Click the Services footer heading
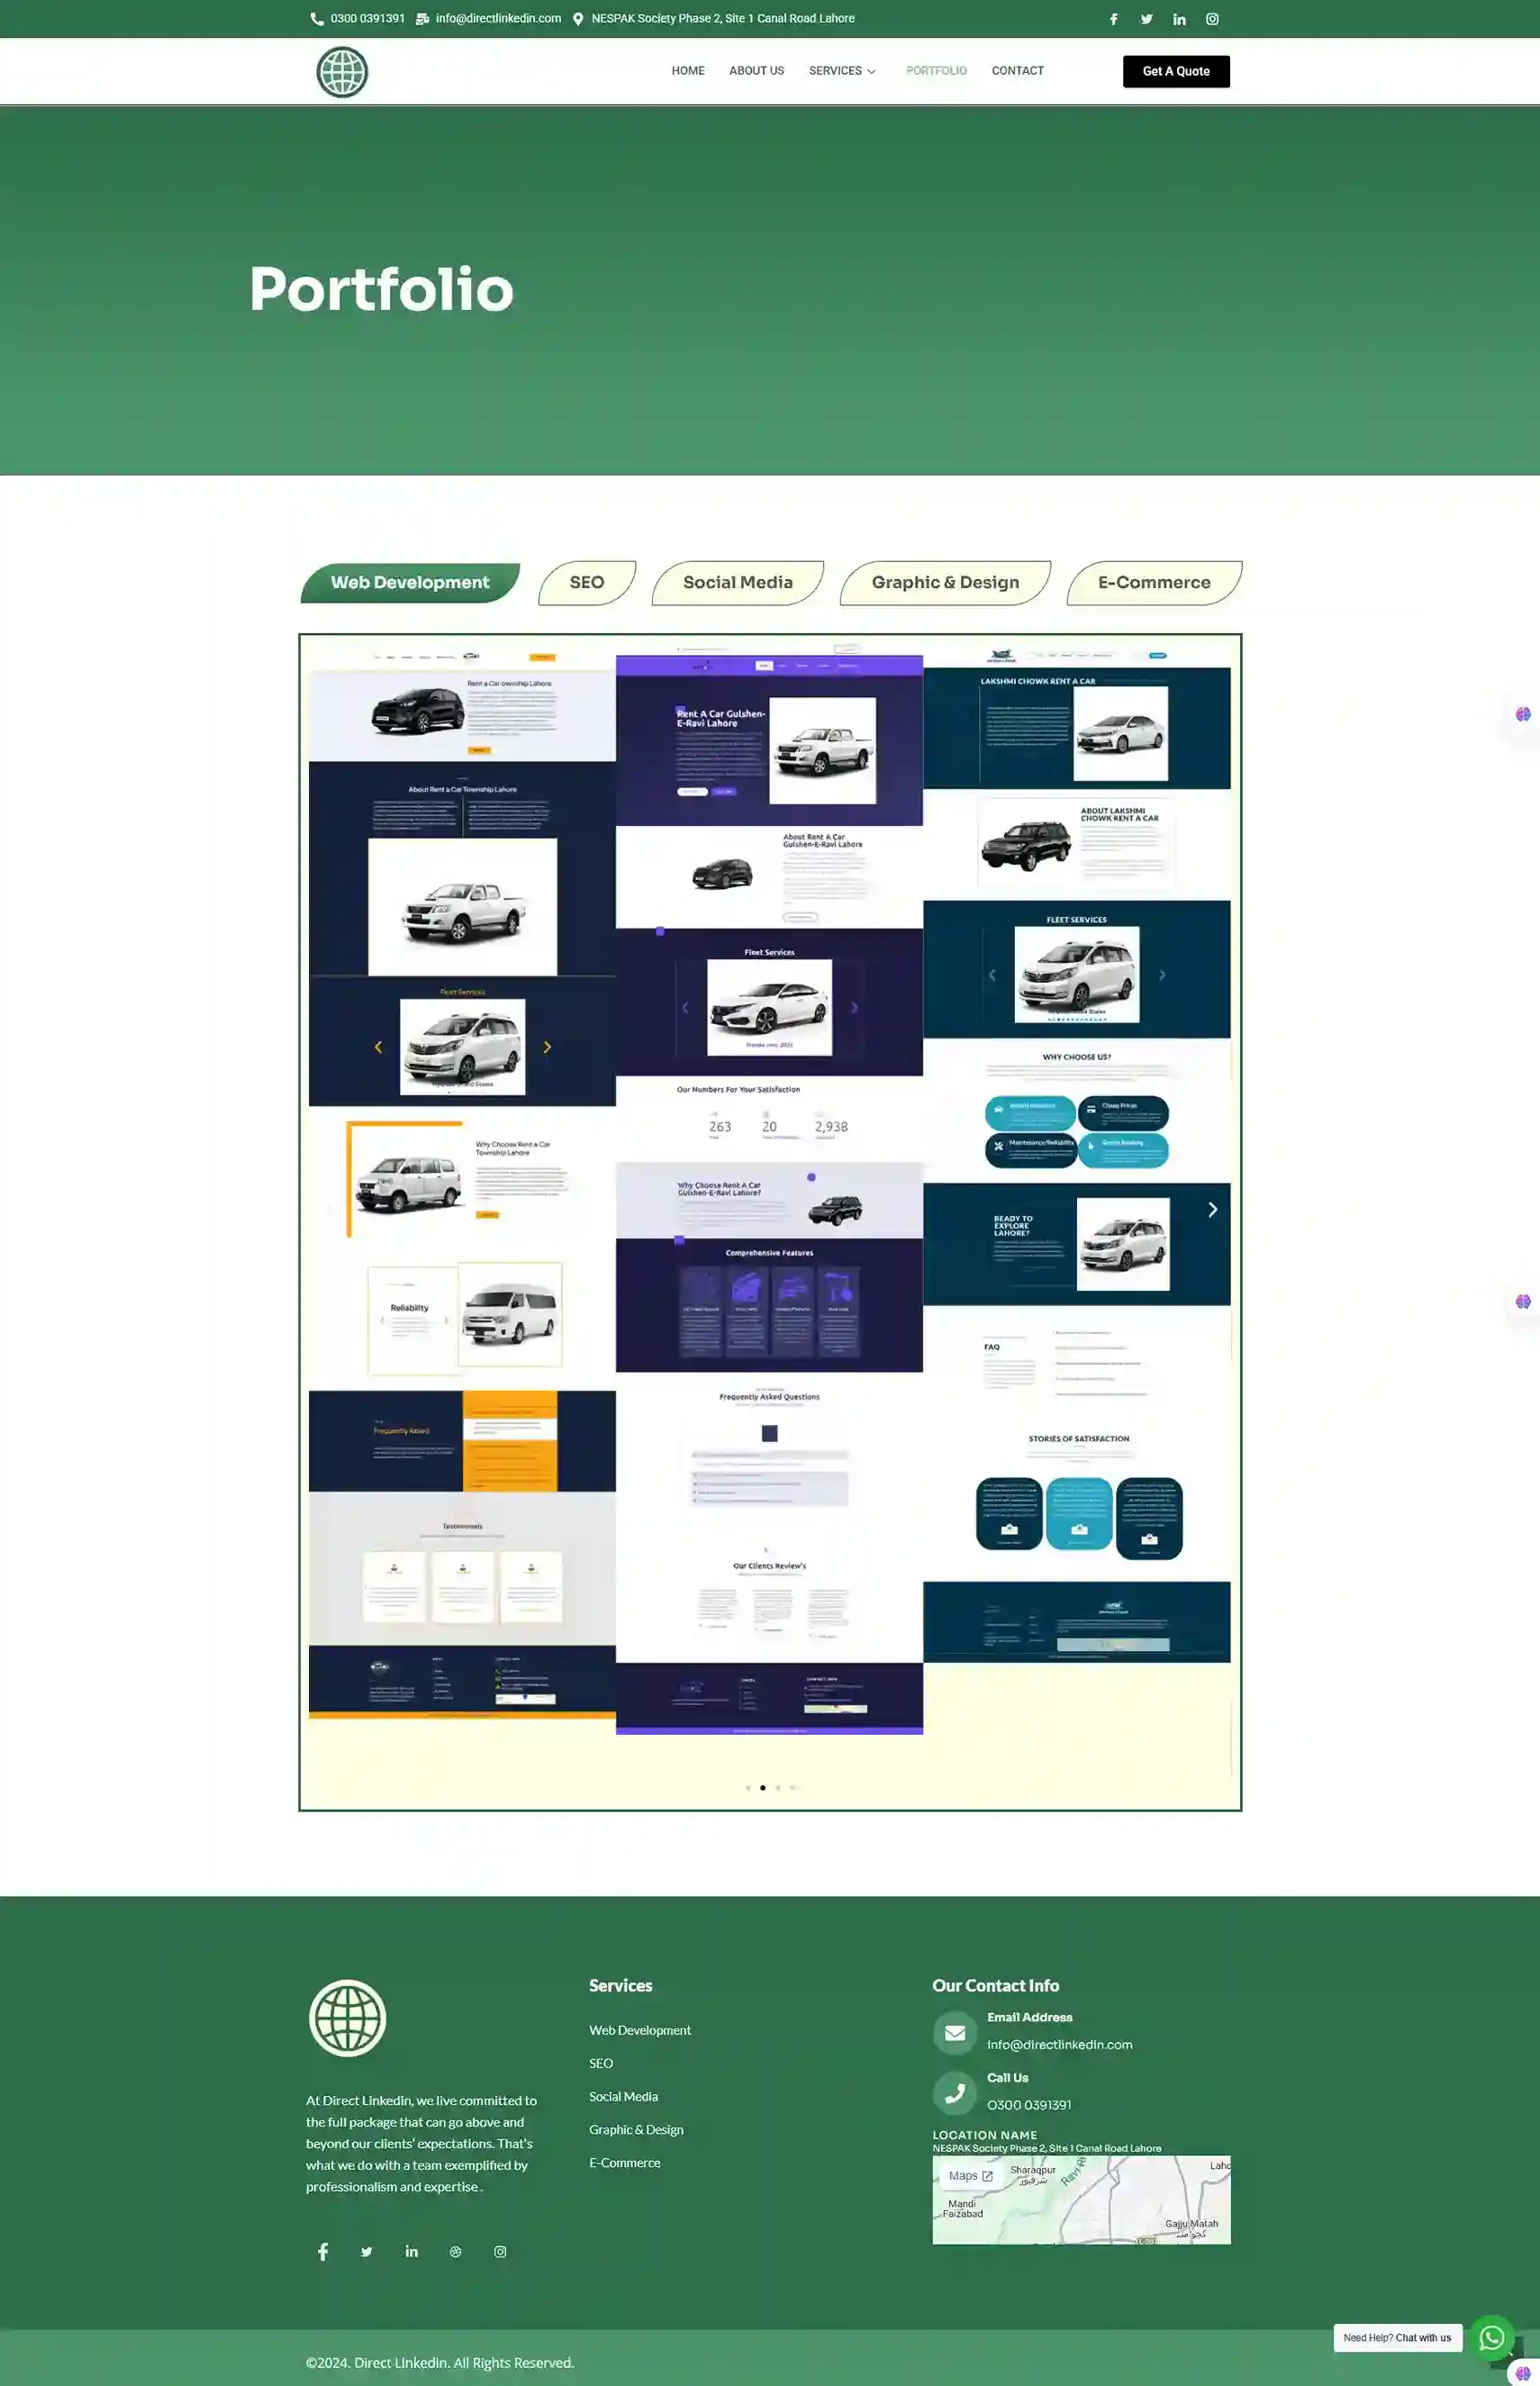Image resolution: width=1540 pixels, height=2386 pixels. pyautogui.click(x=620, y=1985)
